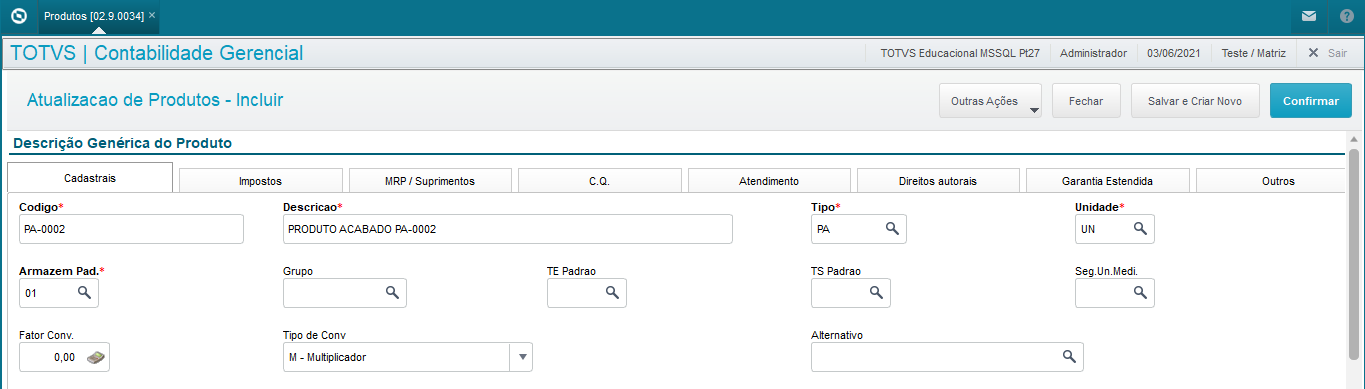Click the Administrador user label
Image resolution: width=1365 pixels, height=389 pixels.
[1093, 53]
